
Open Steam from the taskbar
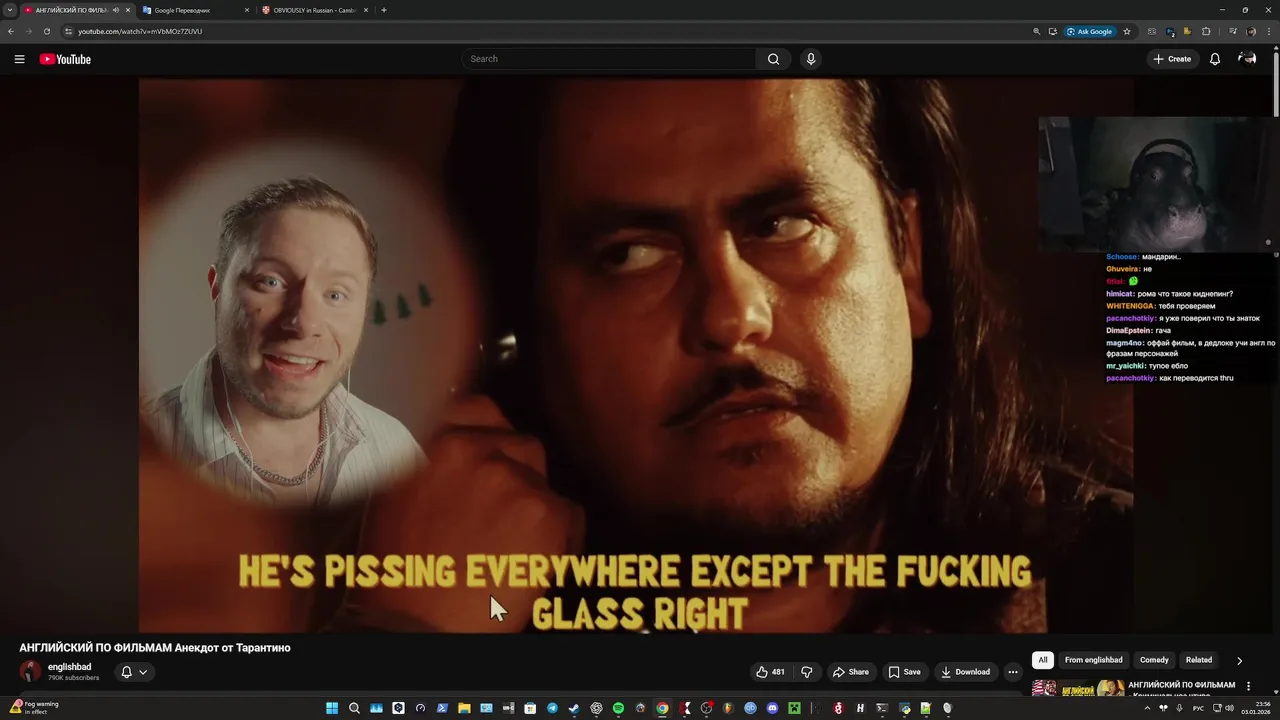(x=574, y=708)
